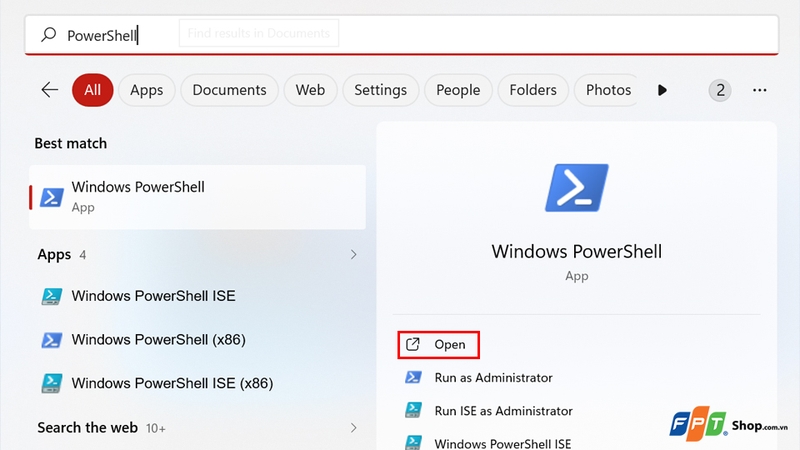Switch to the Folders filter tab

tap(533, 90)
